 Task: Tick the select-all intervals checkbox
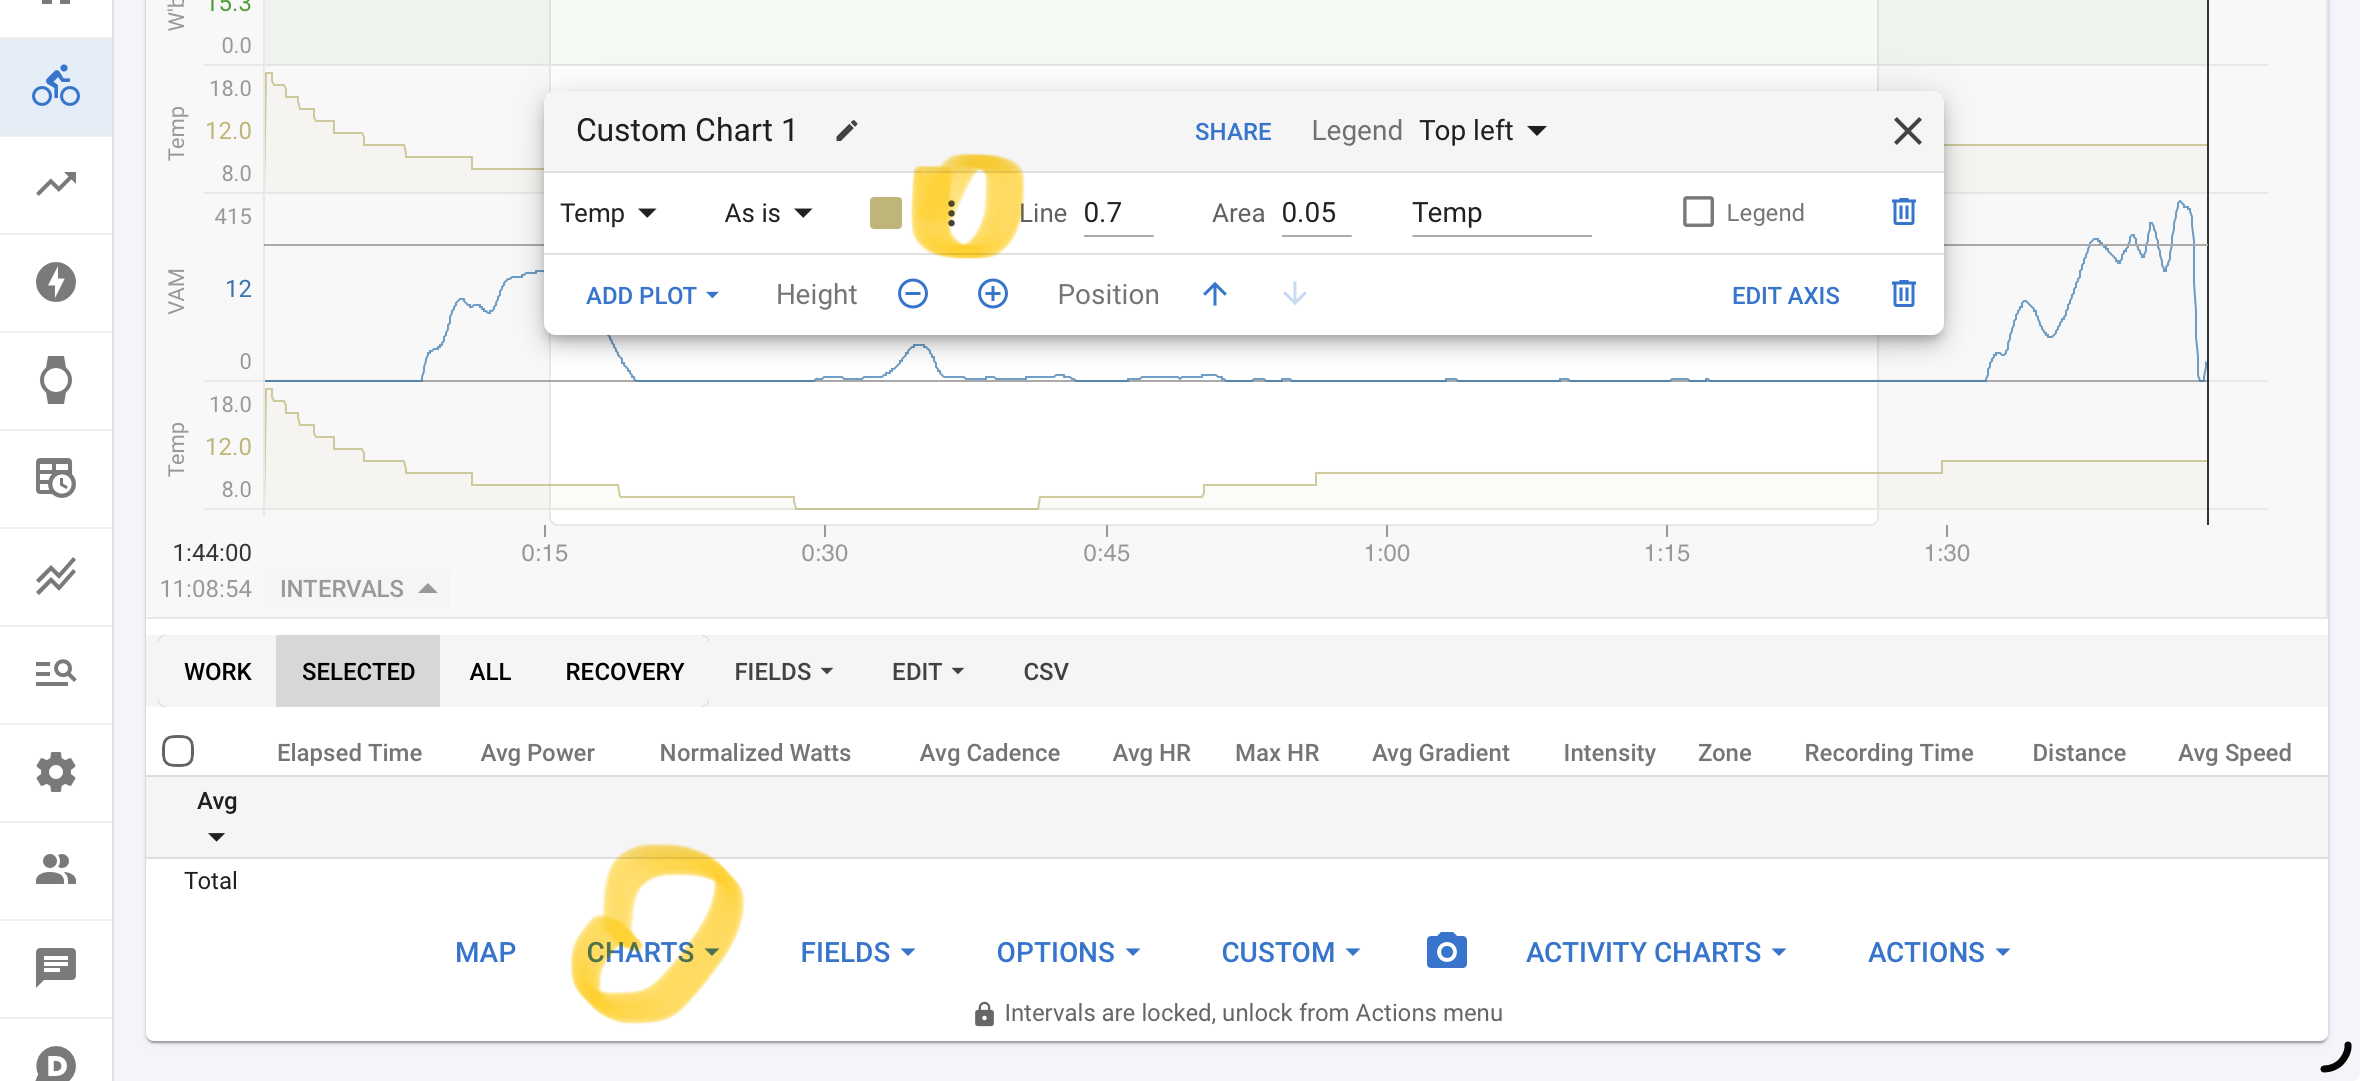pyautogui.click(x=178, y=751)
